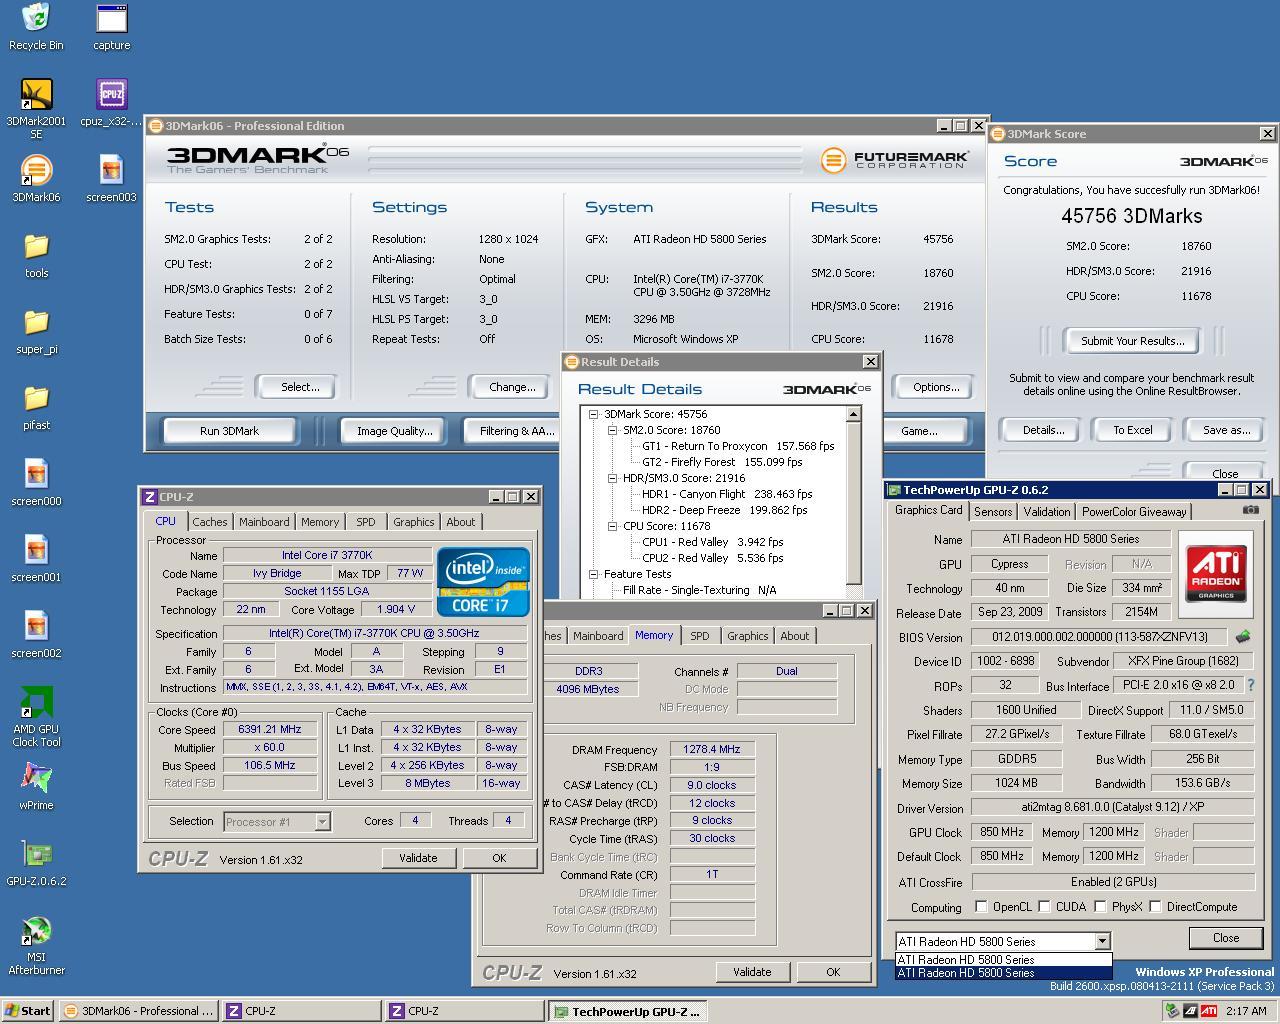This screenshot has height=1024, width=1280.
Task: Click the Core Speed value field
Action: (x=270, y=729)
